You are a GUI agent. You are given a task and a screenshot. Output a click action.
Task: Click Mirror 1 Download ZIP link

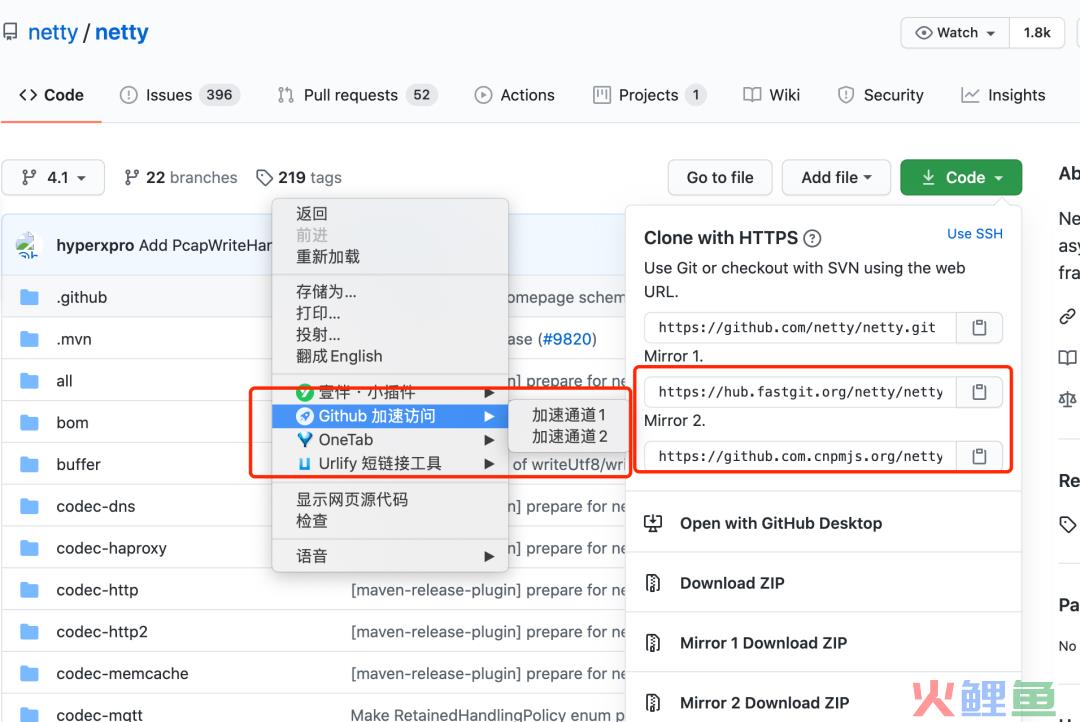point(763,643)
